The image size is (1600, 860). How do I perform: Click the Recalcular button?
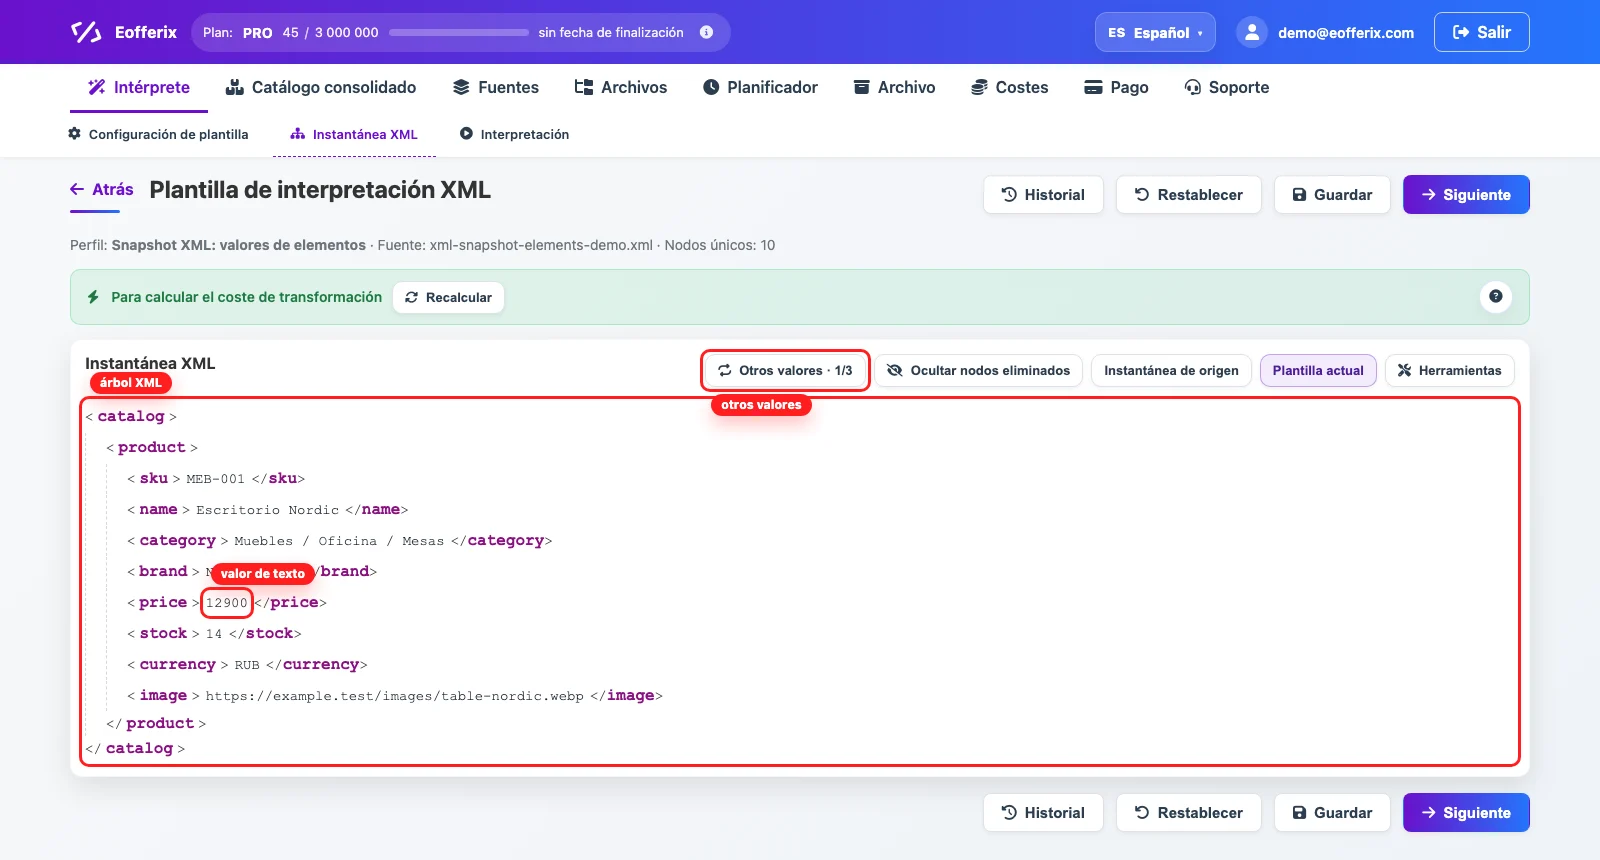[x=448, y=297]
